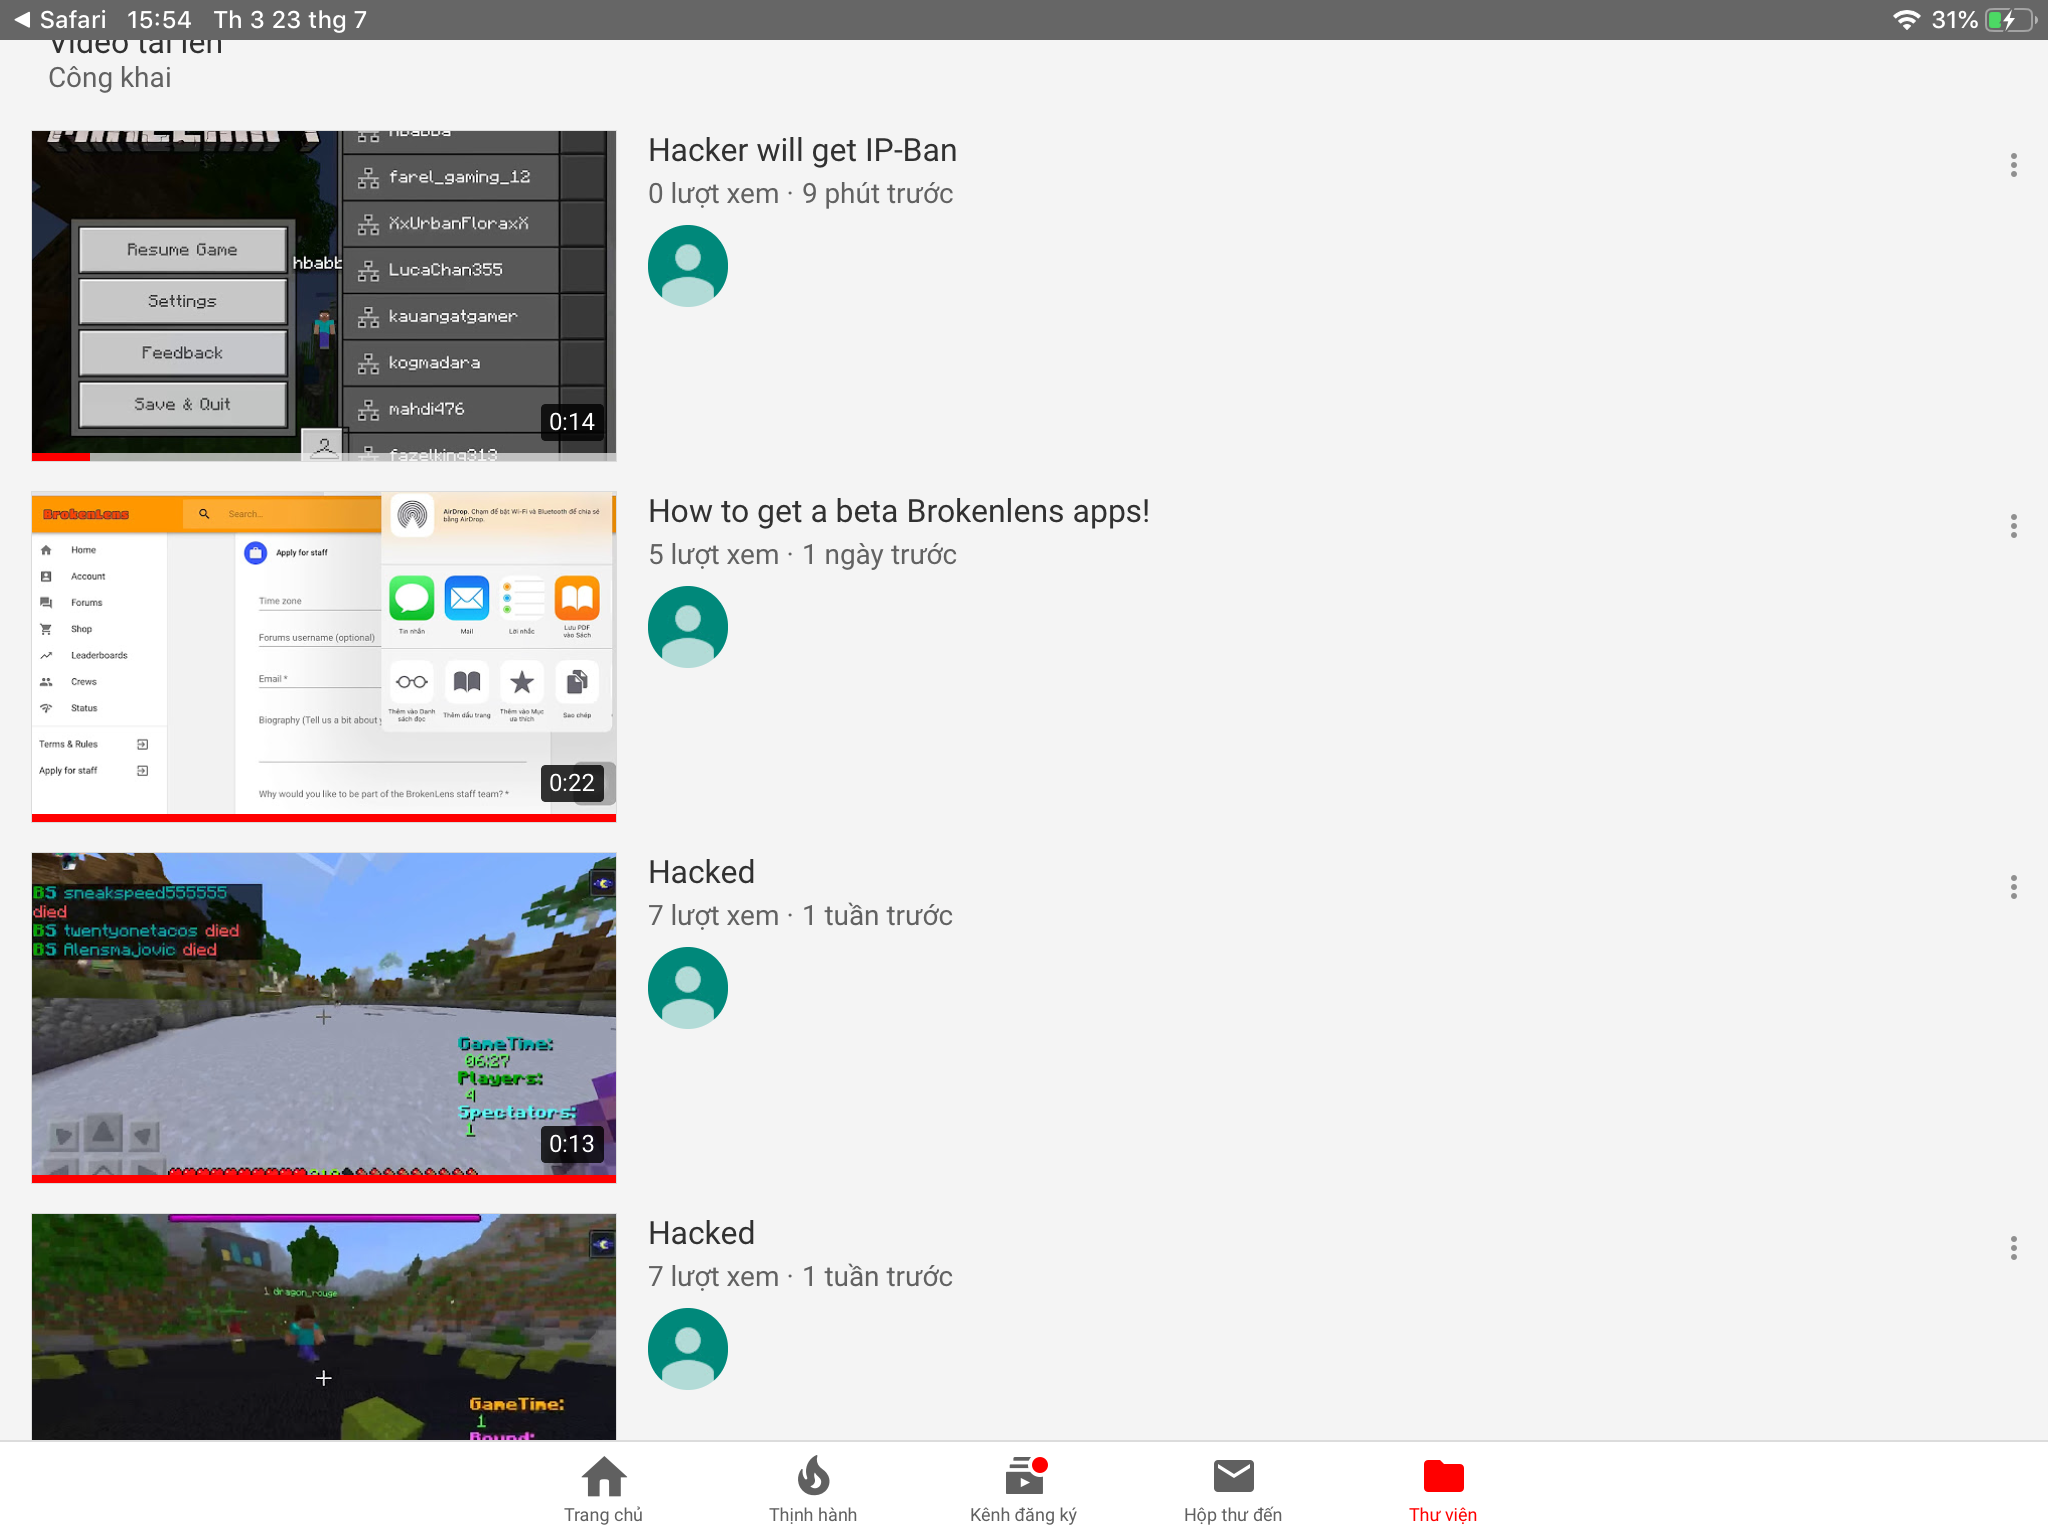Viewport: 2048px width, 1536px height.
Task: Open the Thịnh hành trending tab
Action: (813, 1490)
